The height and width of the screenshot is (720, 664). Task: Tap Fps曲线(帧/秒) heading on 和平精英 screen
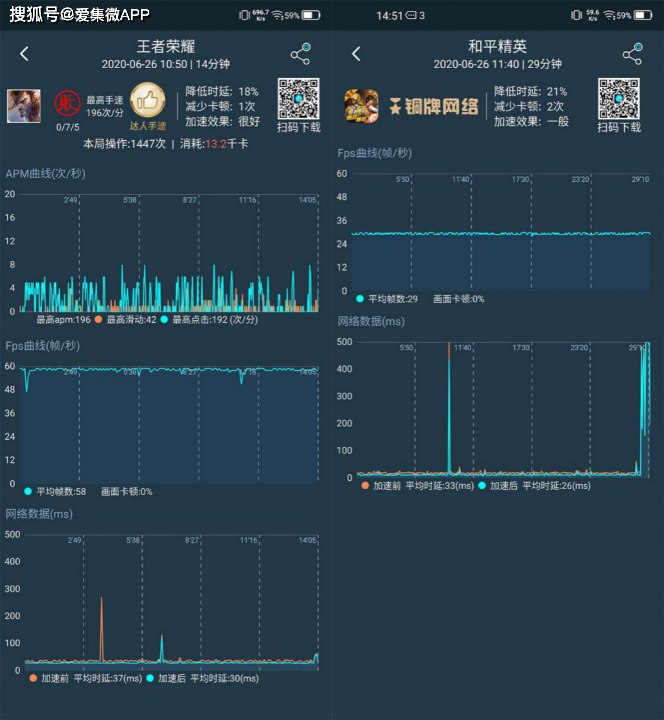375,153
